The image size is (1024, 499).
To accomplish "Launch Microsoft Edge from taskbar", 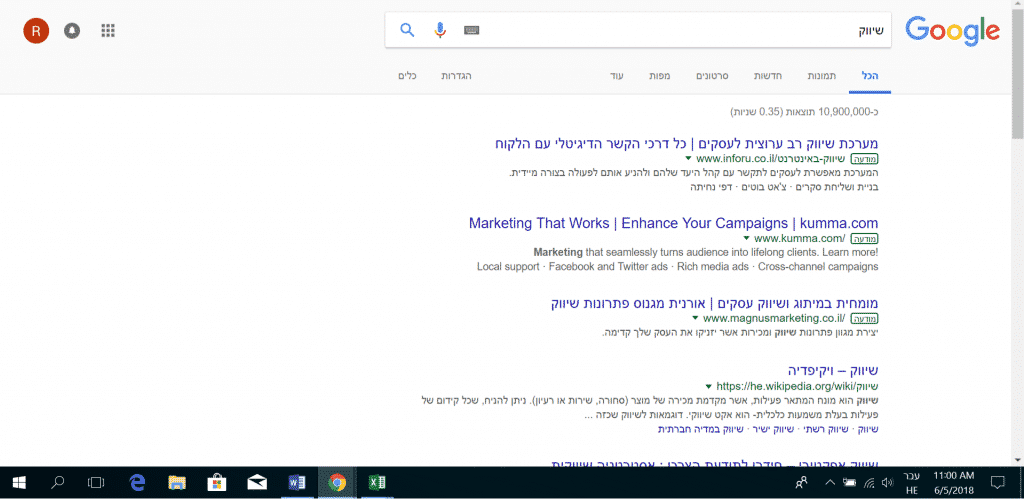I will [136, 483].
